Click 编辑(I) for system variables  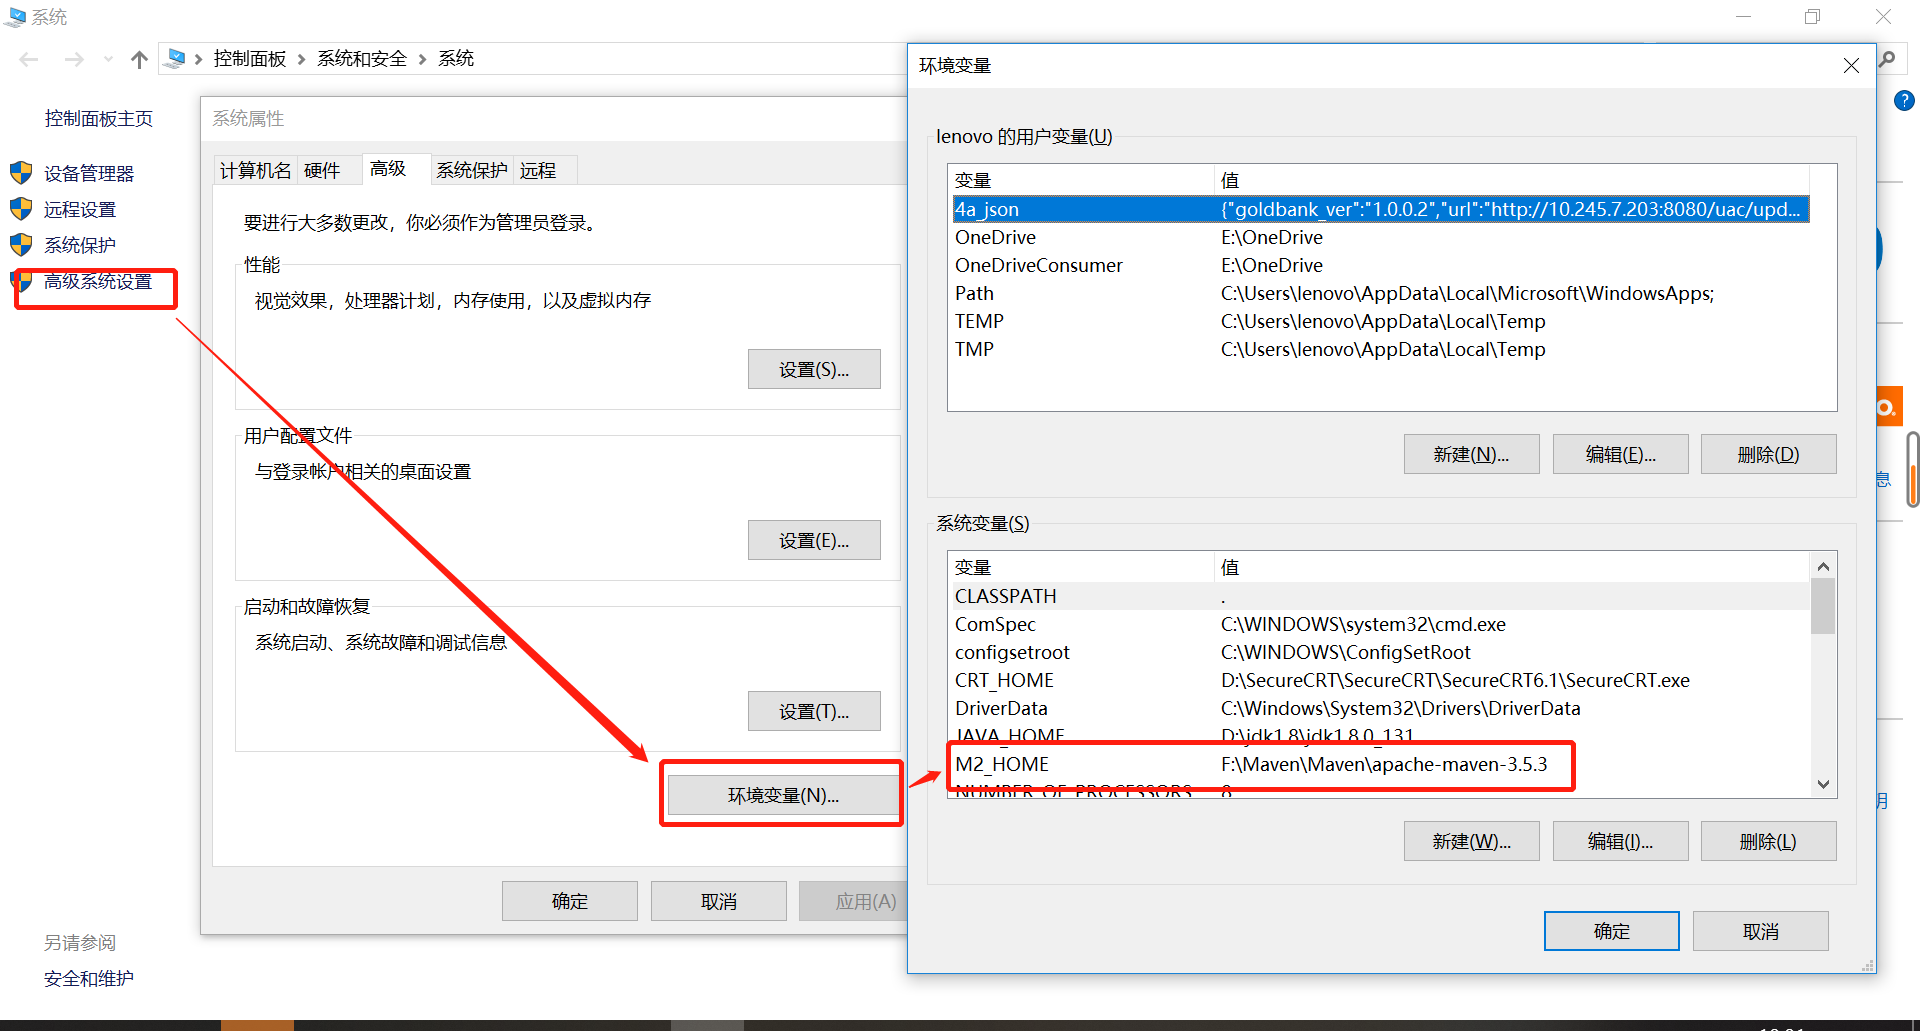point(1620,841)
